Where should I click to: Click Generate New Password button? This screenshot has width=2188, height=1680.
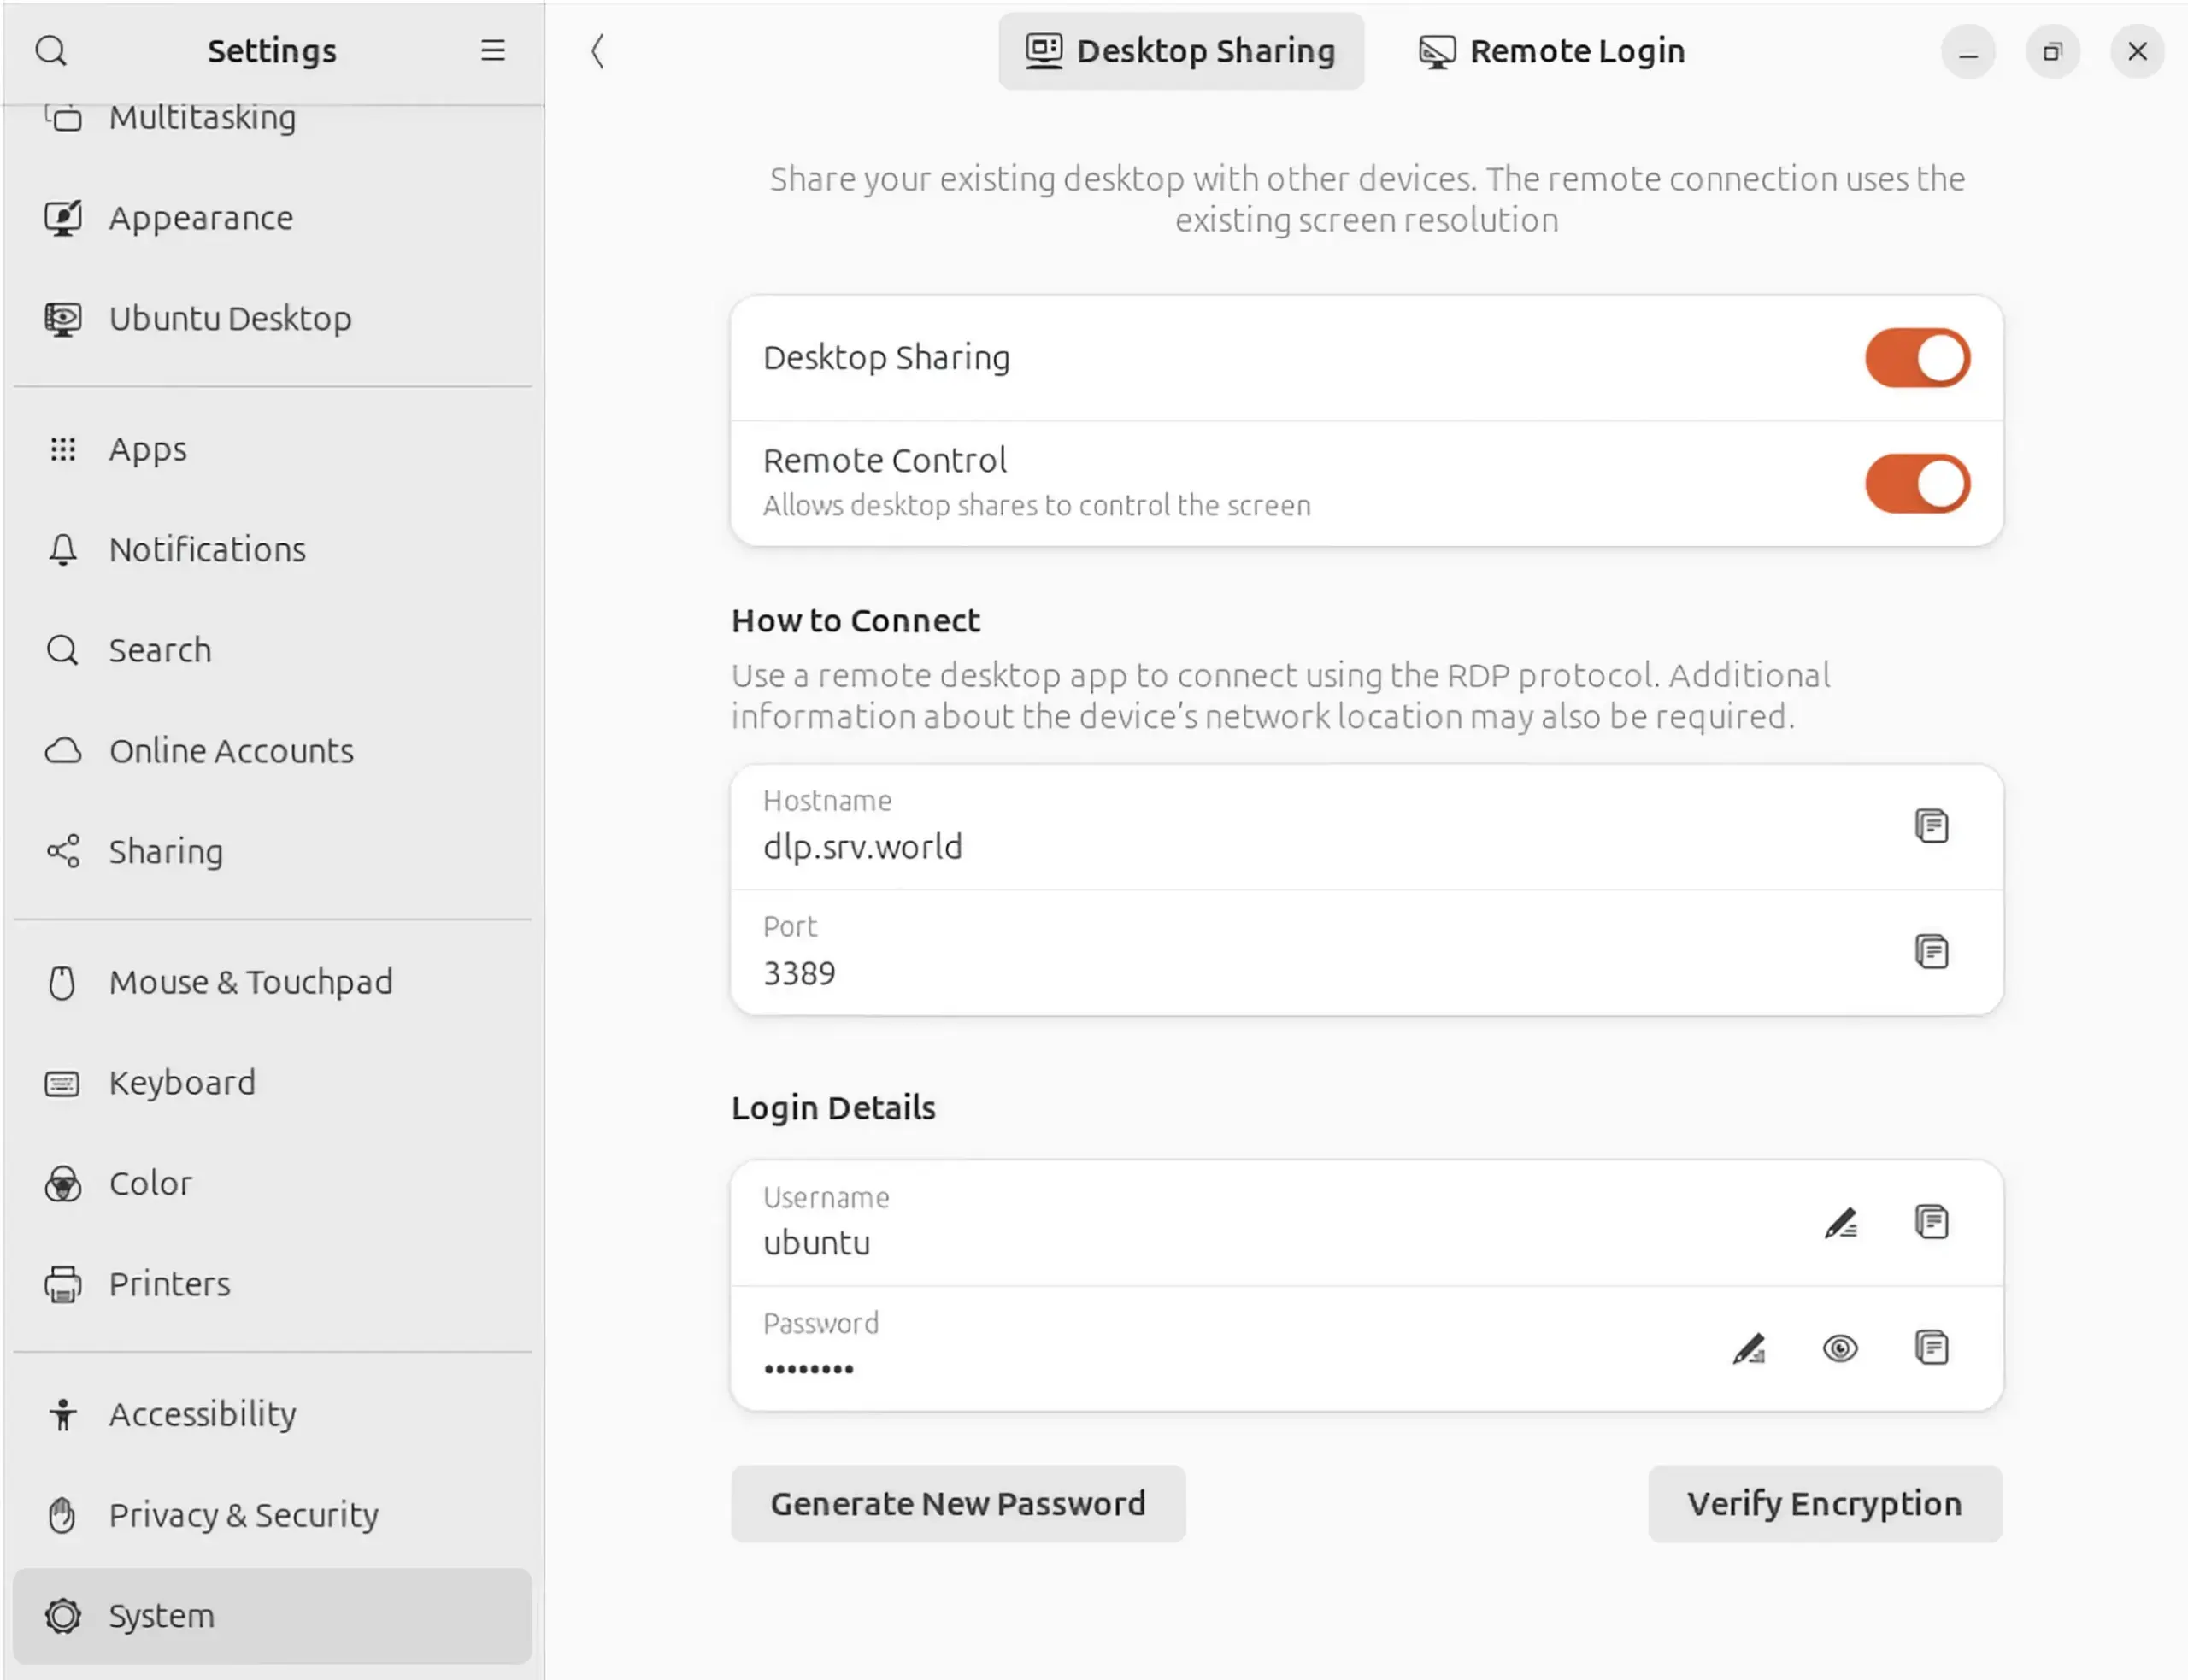point(958,1504)
